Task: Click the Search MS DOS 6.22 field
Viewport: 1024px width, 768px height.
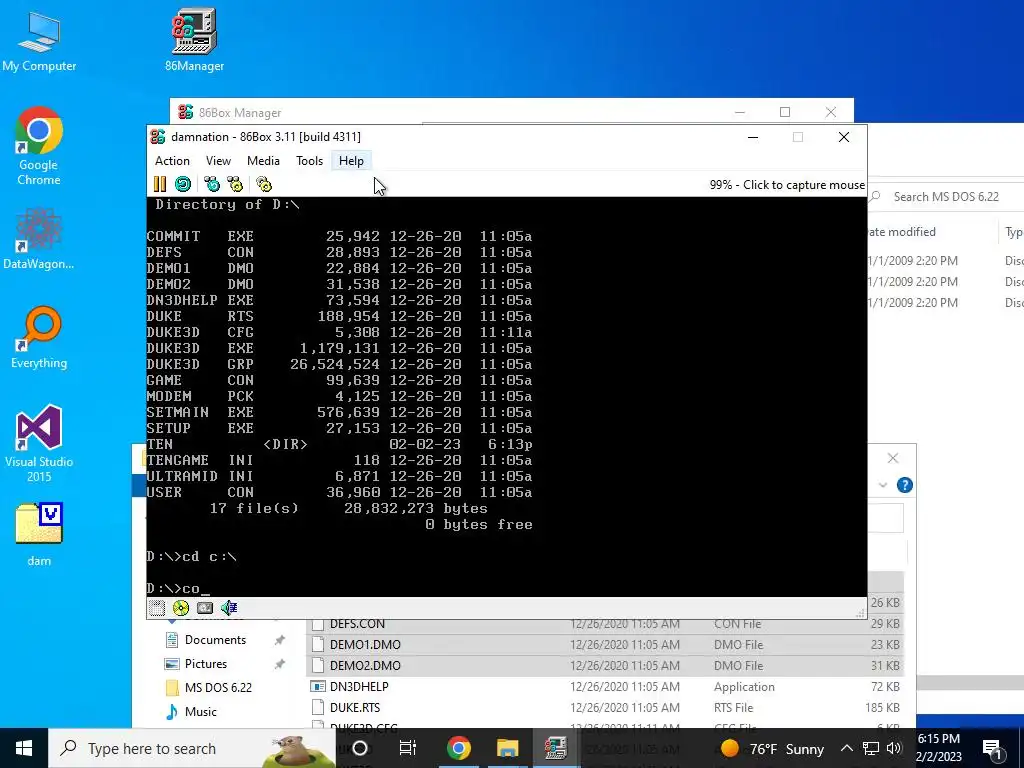Action: tap(946, 197)
